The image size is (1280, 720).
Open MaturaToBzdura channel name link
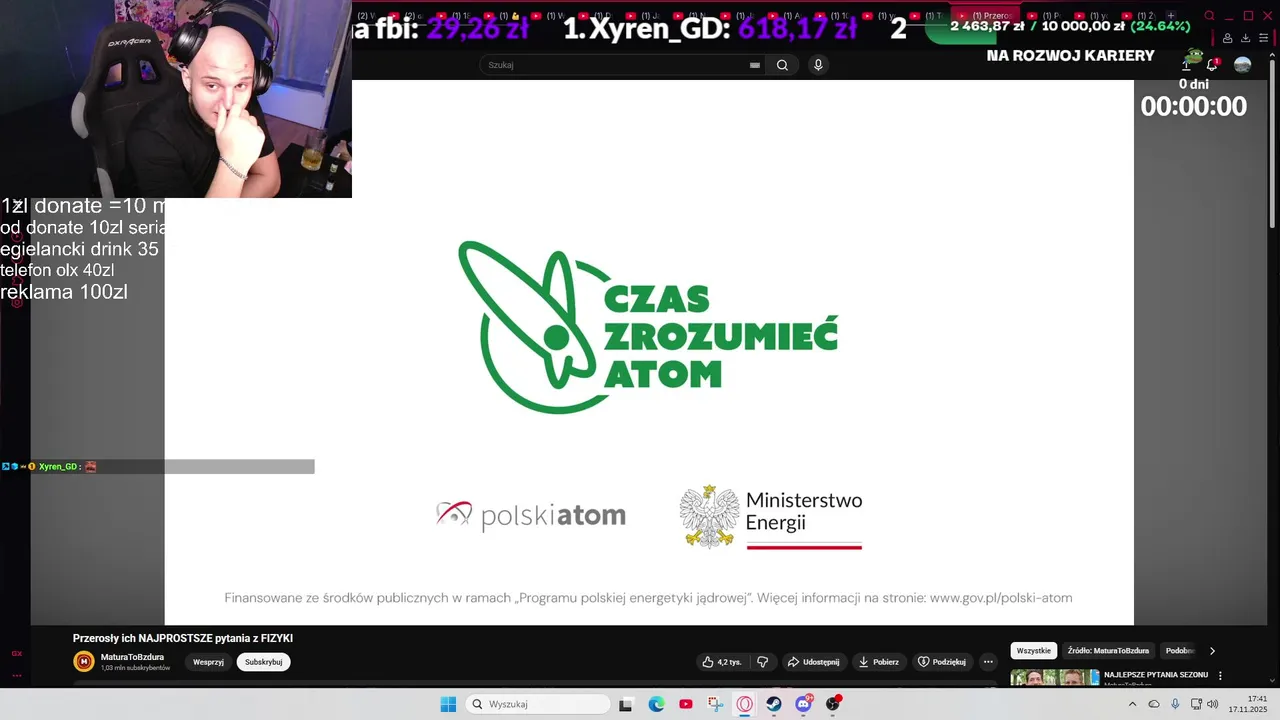click(132, 657)
